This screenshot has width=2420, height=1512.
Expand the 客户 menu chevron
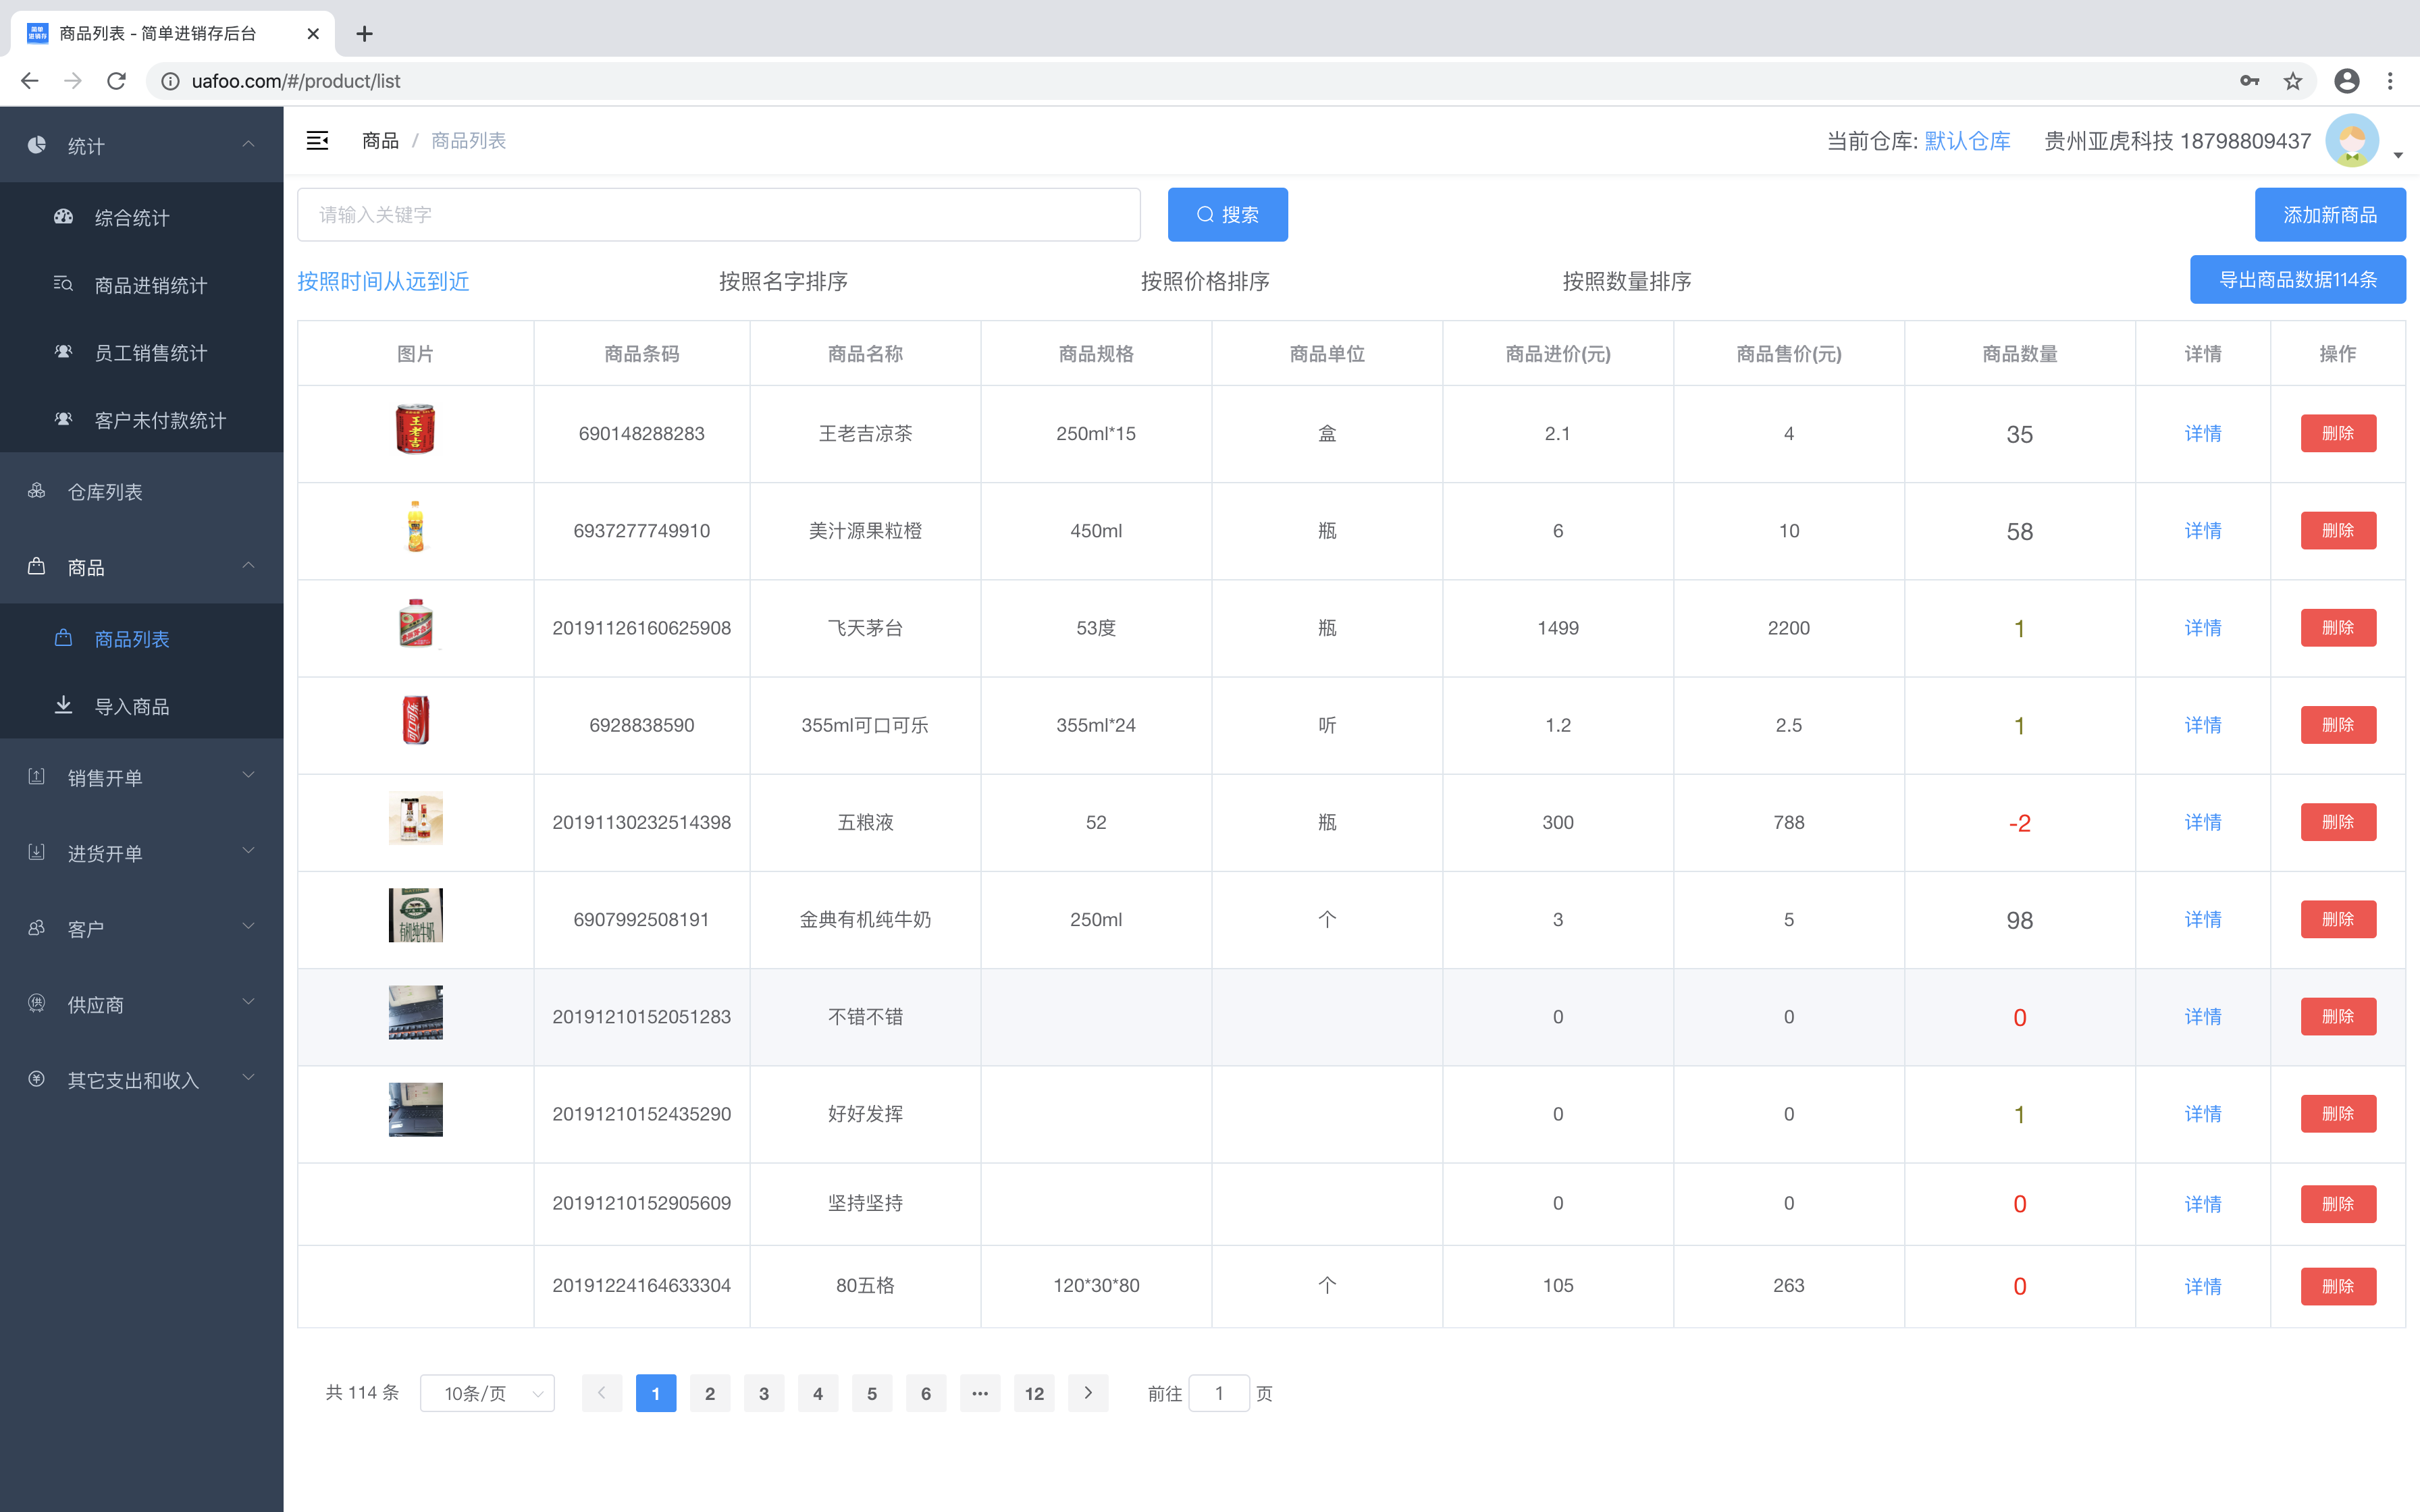coord(248,927)
